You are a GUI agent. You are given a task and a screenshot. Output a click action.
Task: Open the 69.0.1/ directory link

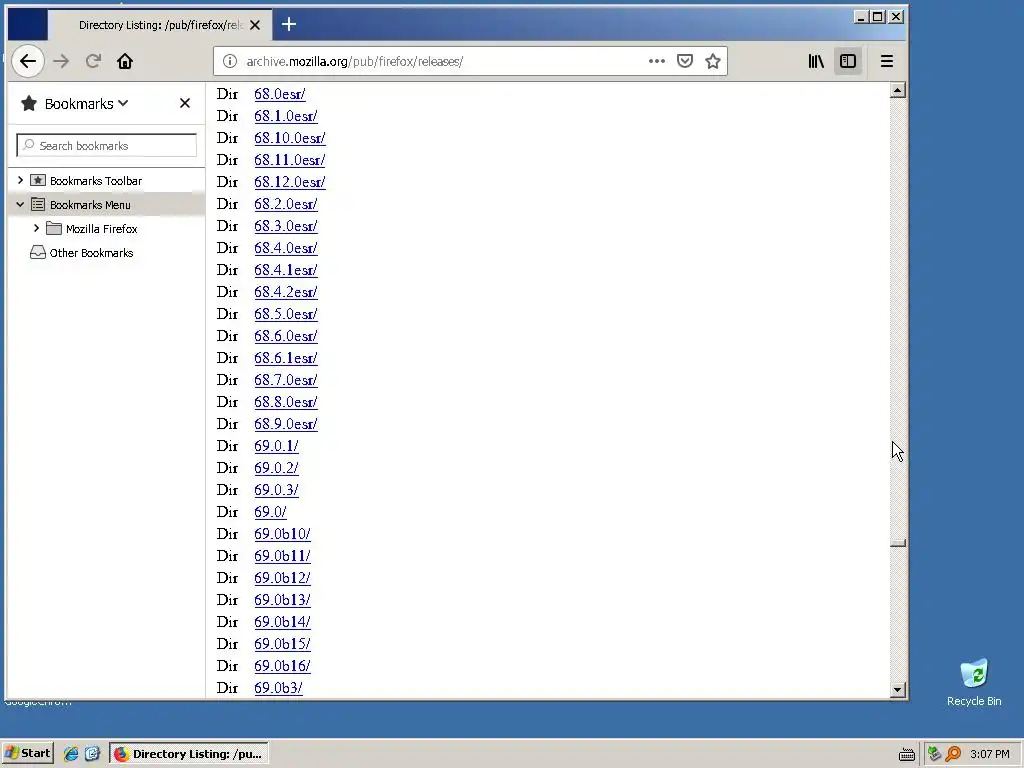(276, 446)
